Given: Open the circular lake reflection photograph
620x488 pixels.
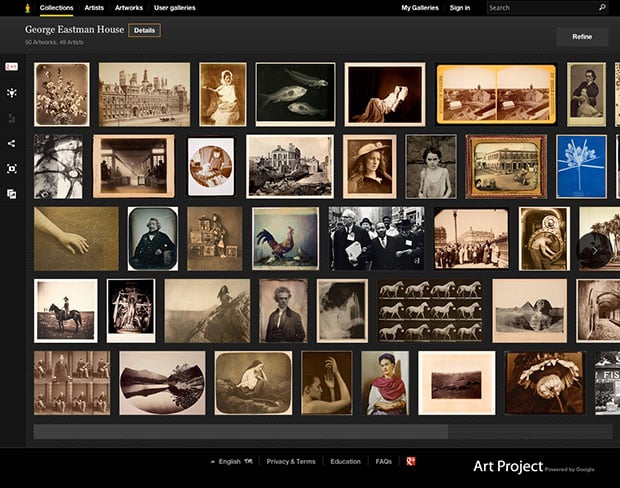Looking at the screenshot, I should pos(163,383).
